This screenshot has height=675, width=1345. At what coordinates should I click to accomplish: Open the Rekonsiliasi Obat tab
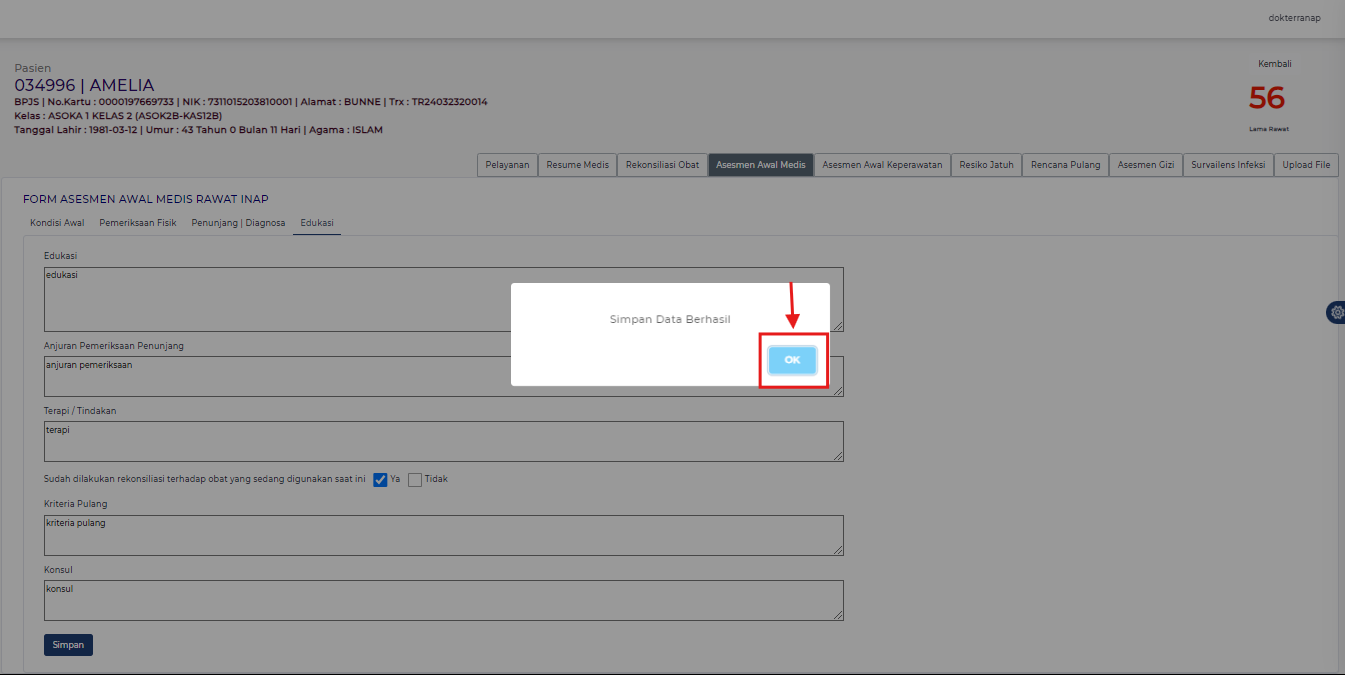[662, 165]
